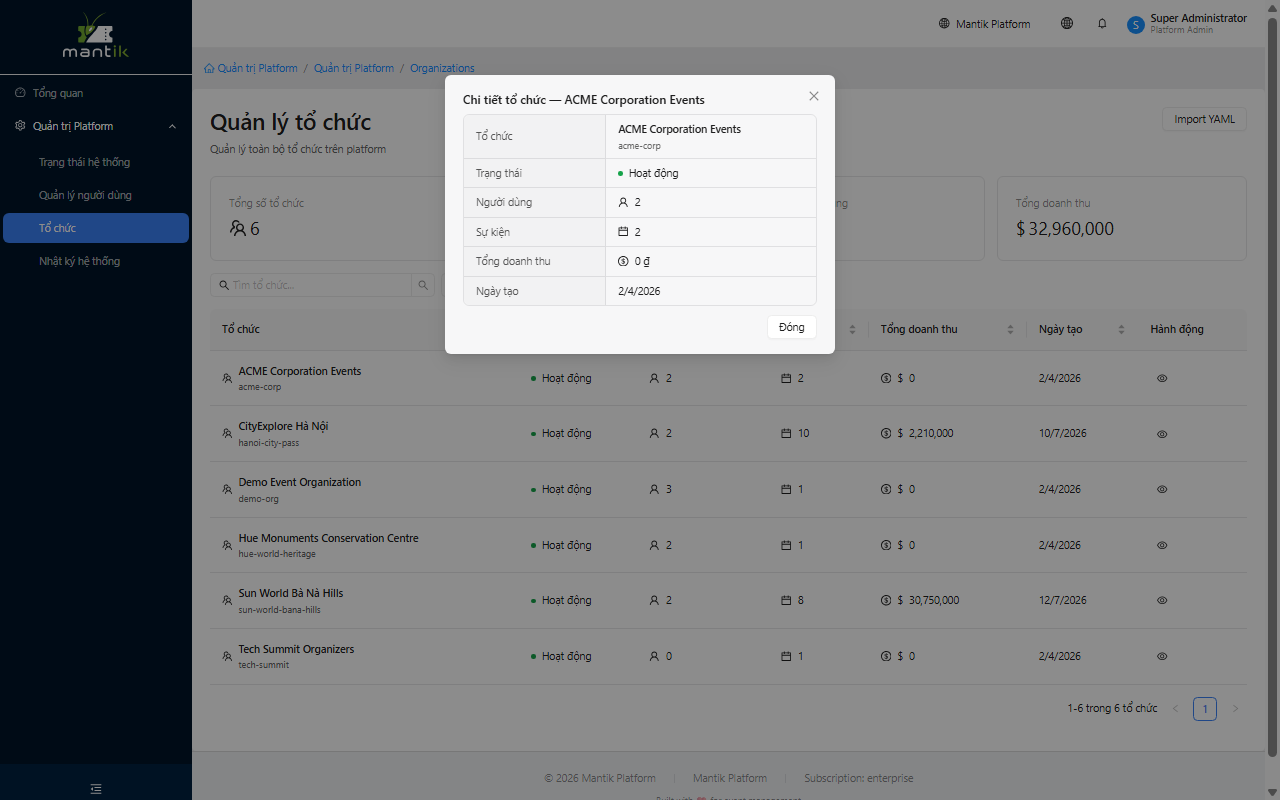Click the Mantik Platform link in the footer
This screenshot has width=1280, height=800.
point(730,778)
